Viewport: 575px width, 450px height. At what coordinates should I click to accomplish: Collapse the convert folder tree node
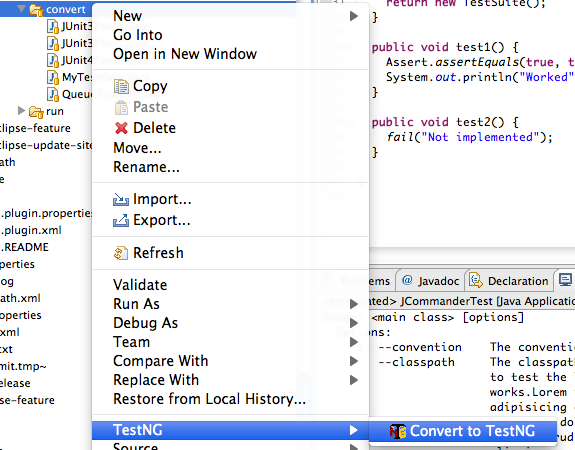click(x=22, y=8)
